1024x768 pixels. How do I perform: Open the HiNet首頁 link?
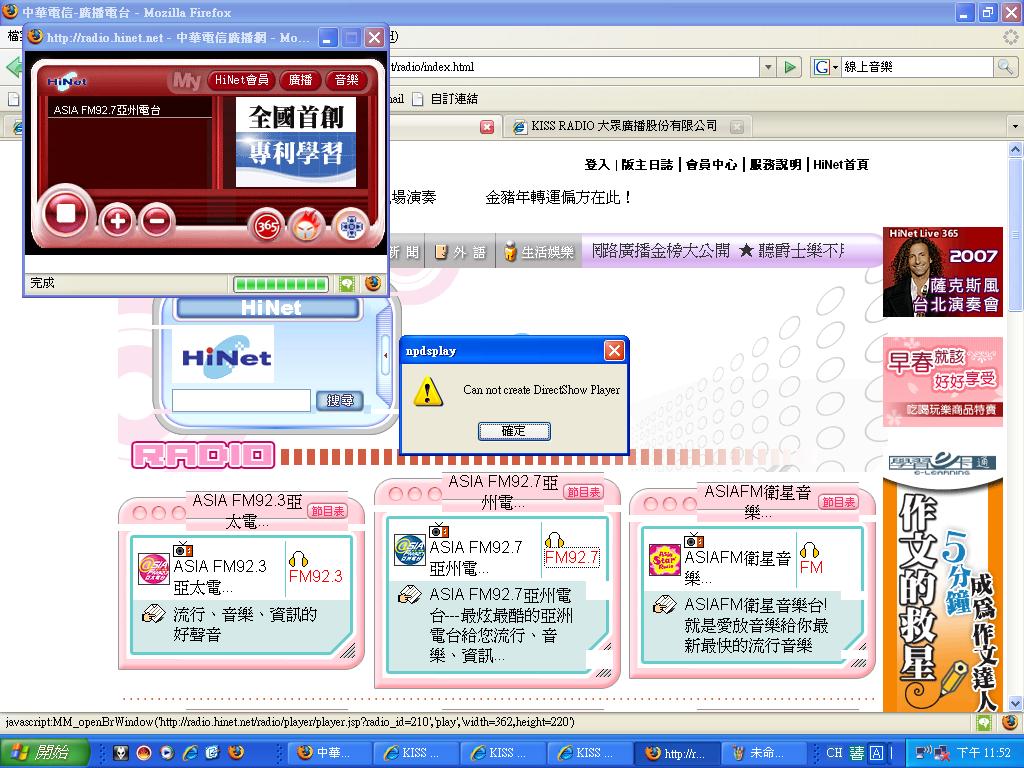(840, 165)
